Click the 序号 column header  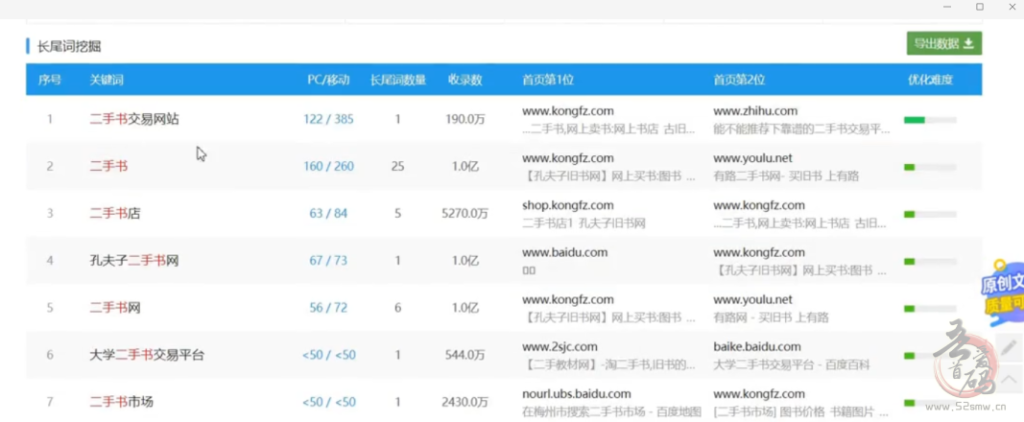pyautogui.click(x=50, y=80)
